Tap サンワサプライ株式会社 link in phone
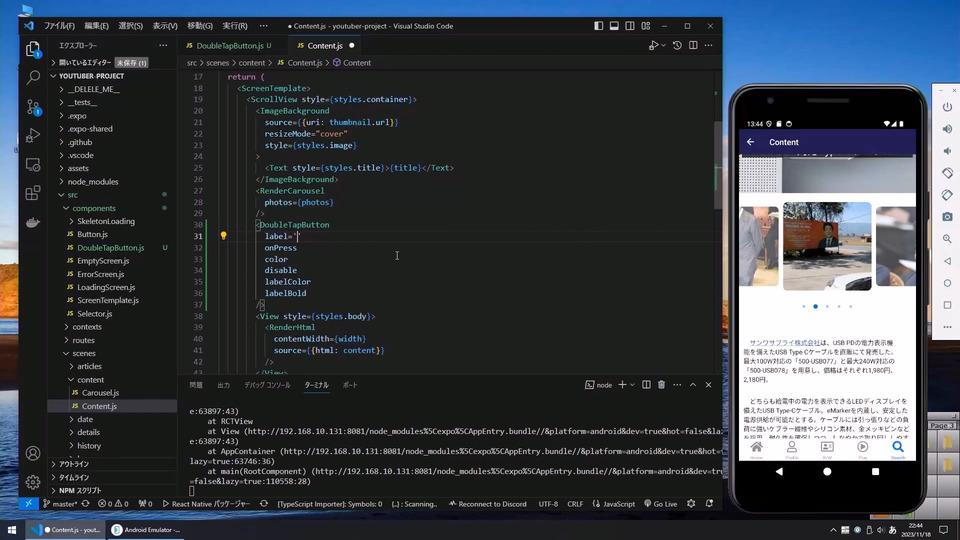Viewport: 960px width, 540px height. (784, 343)
